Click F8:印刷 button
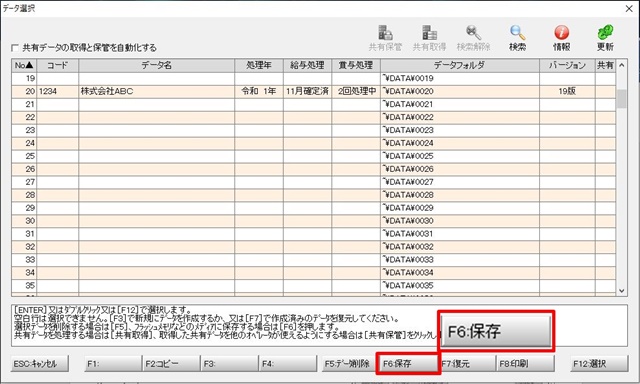The height and width of the screenshot is (384, 640). tap(525, 364)
